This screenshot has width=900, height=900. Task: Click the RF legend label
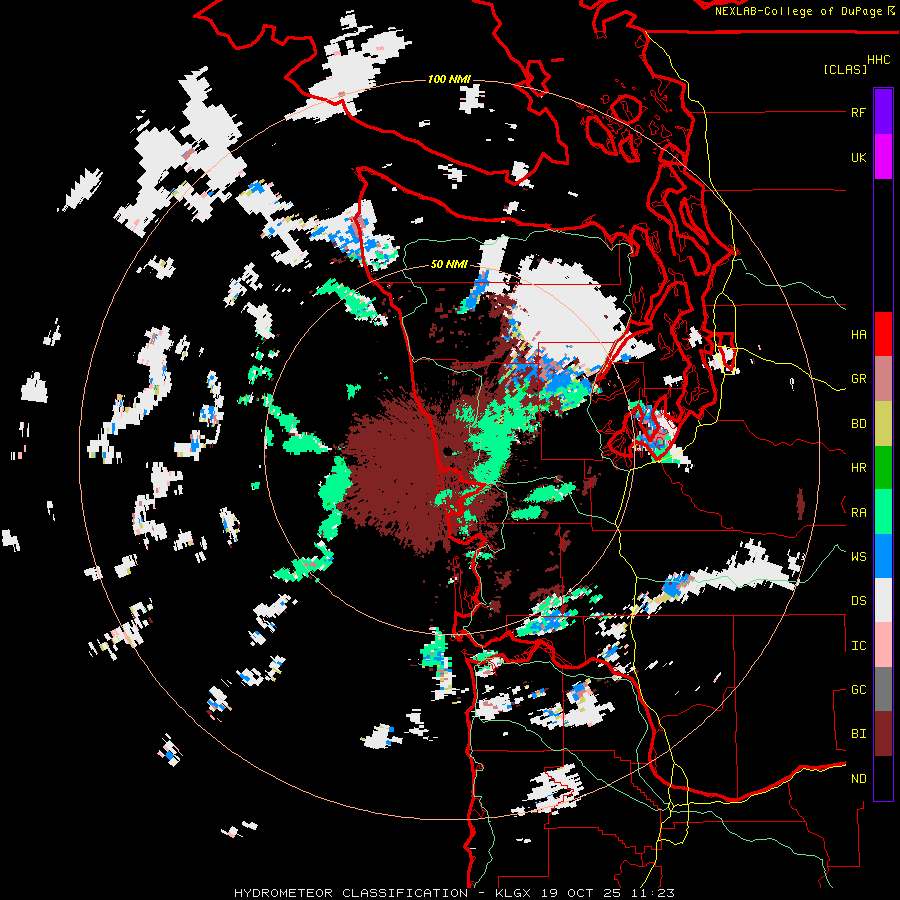tap(858, 112)
